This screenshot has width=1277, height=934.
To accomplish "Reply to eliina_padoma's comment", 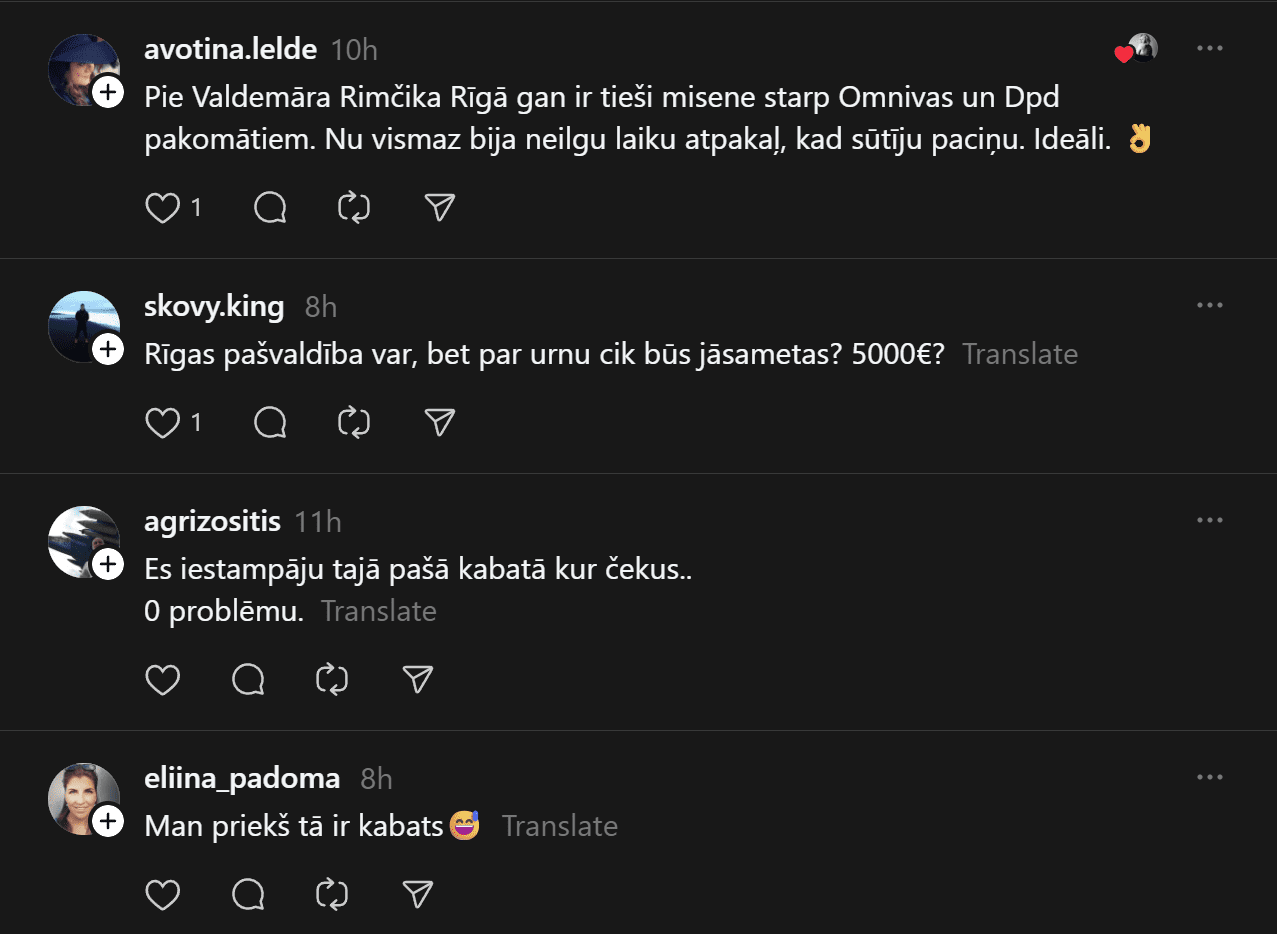I will click(x=248, y=893).
